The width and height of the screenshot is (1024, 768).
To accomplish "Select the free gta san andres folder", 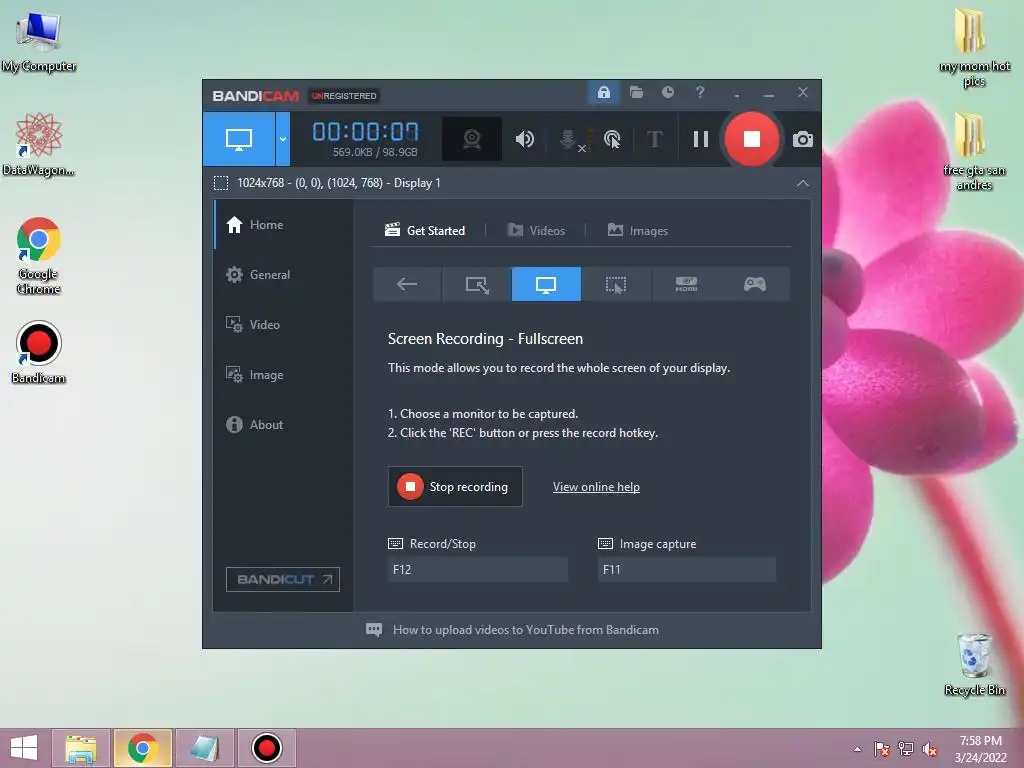I will [x=974, y=151].
